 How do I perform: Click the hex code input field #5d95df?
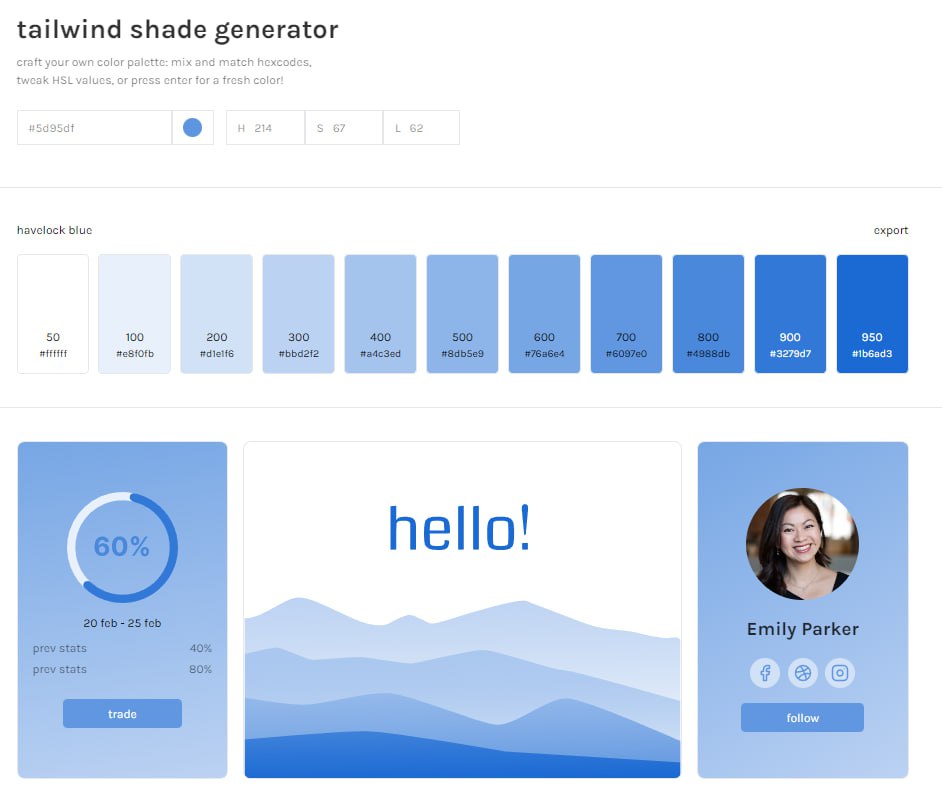point(94,127)
